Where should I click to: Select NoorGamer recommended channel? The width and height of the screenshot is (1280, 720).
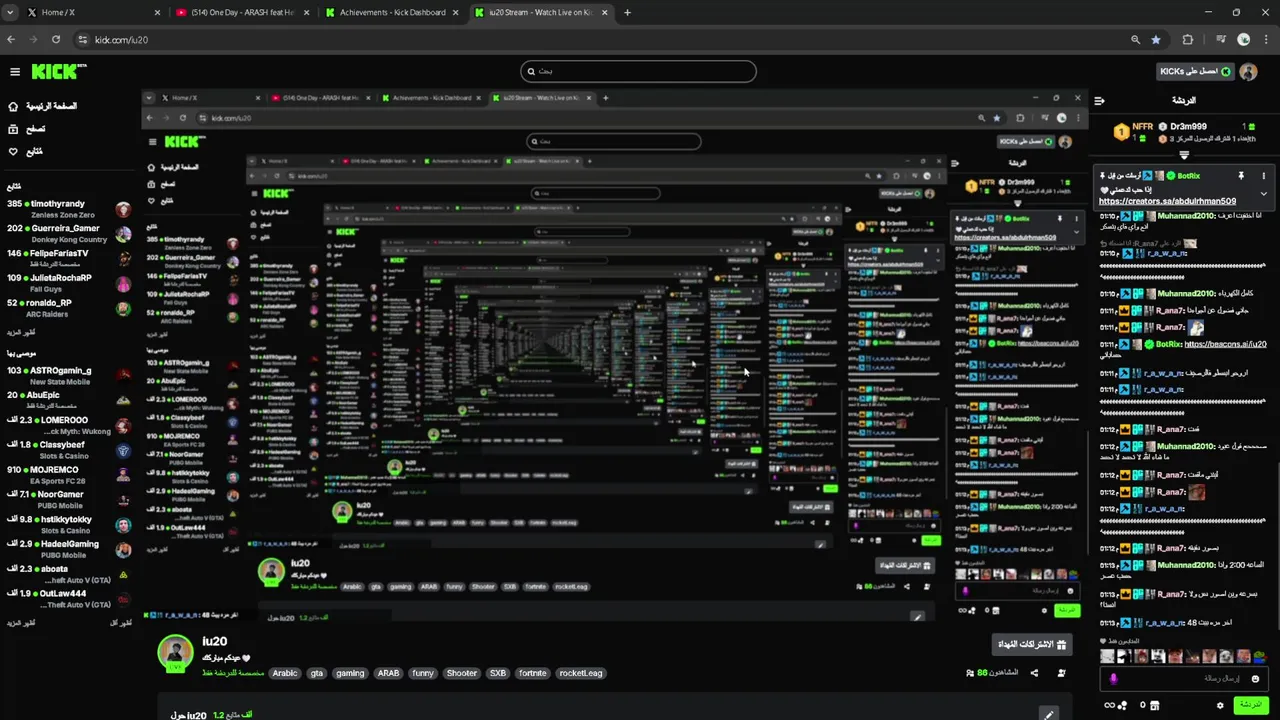[x=68, y=499]
